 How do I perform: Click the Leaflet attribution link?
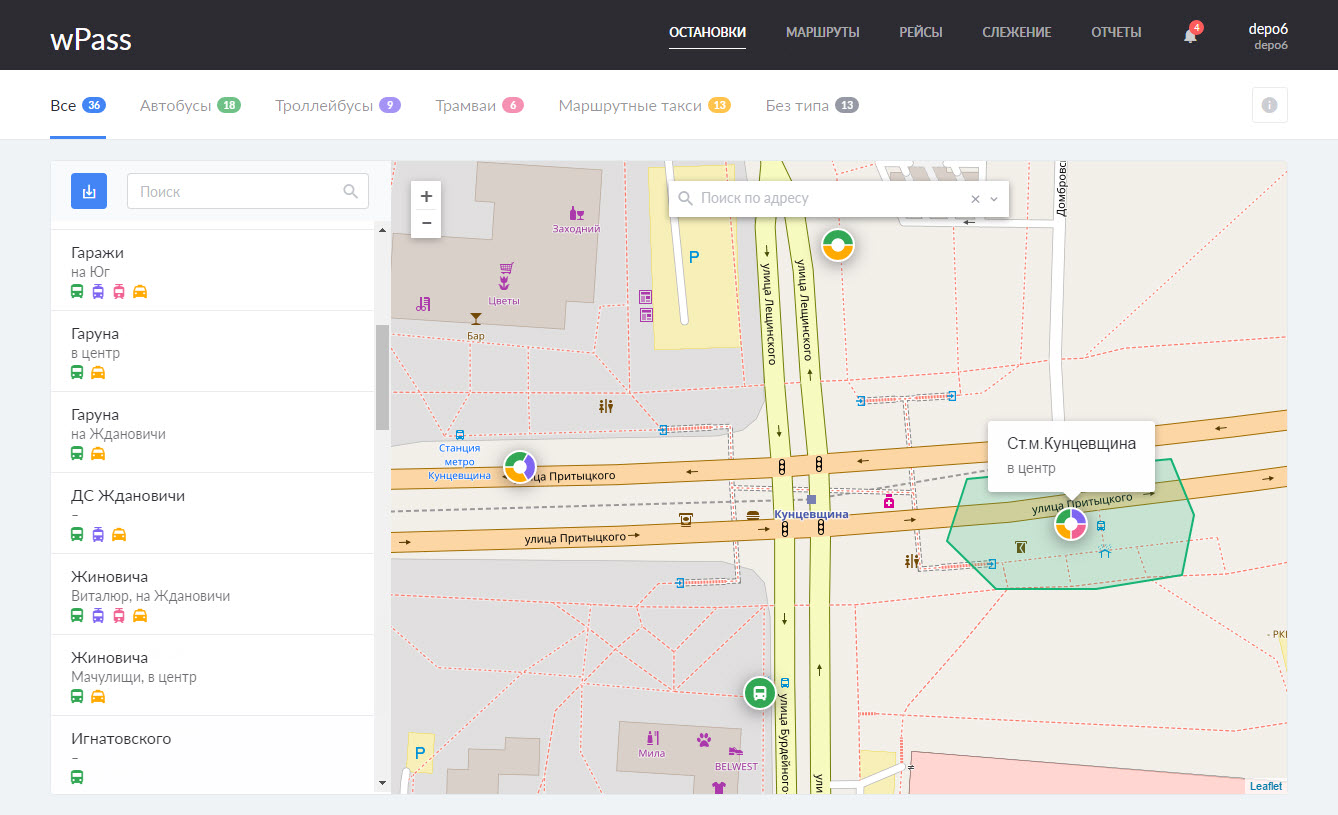coord(1265,786)
